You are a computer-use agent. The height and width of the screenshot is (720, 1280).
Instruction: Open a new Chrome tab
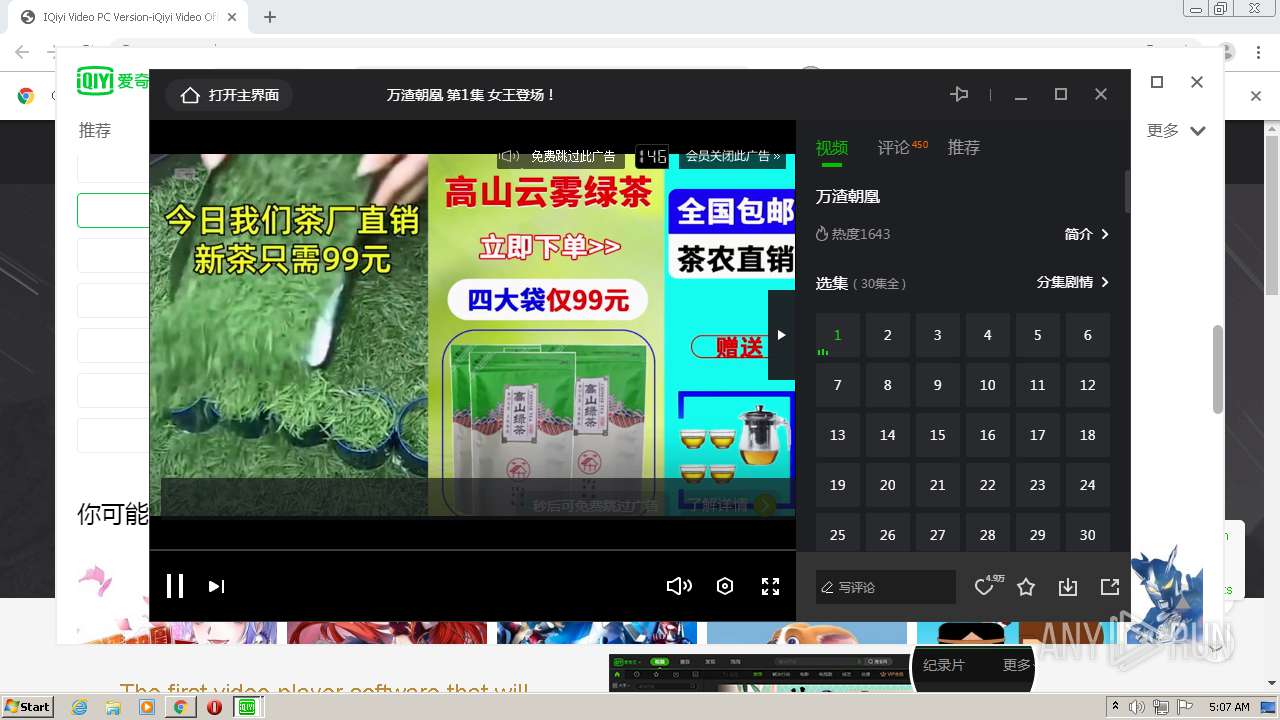[x=270, y=17]
